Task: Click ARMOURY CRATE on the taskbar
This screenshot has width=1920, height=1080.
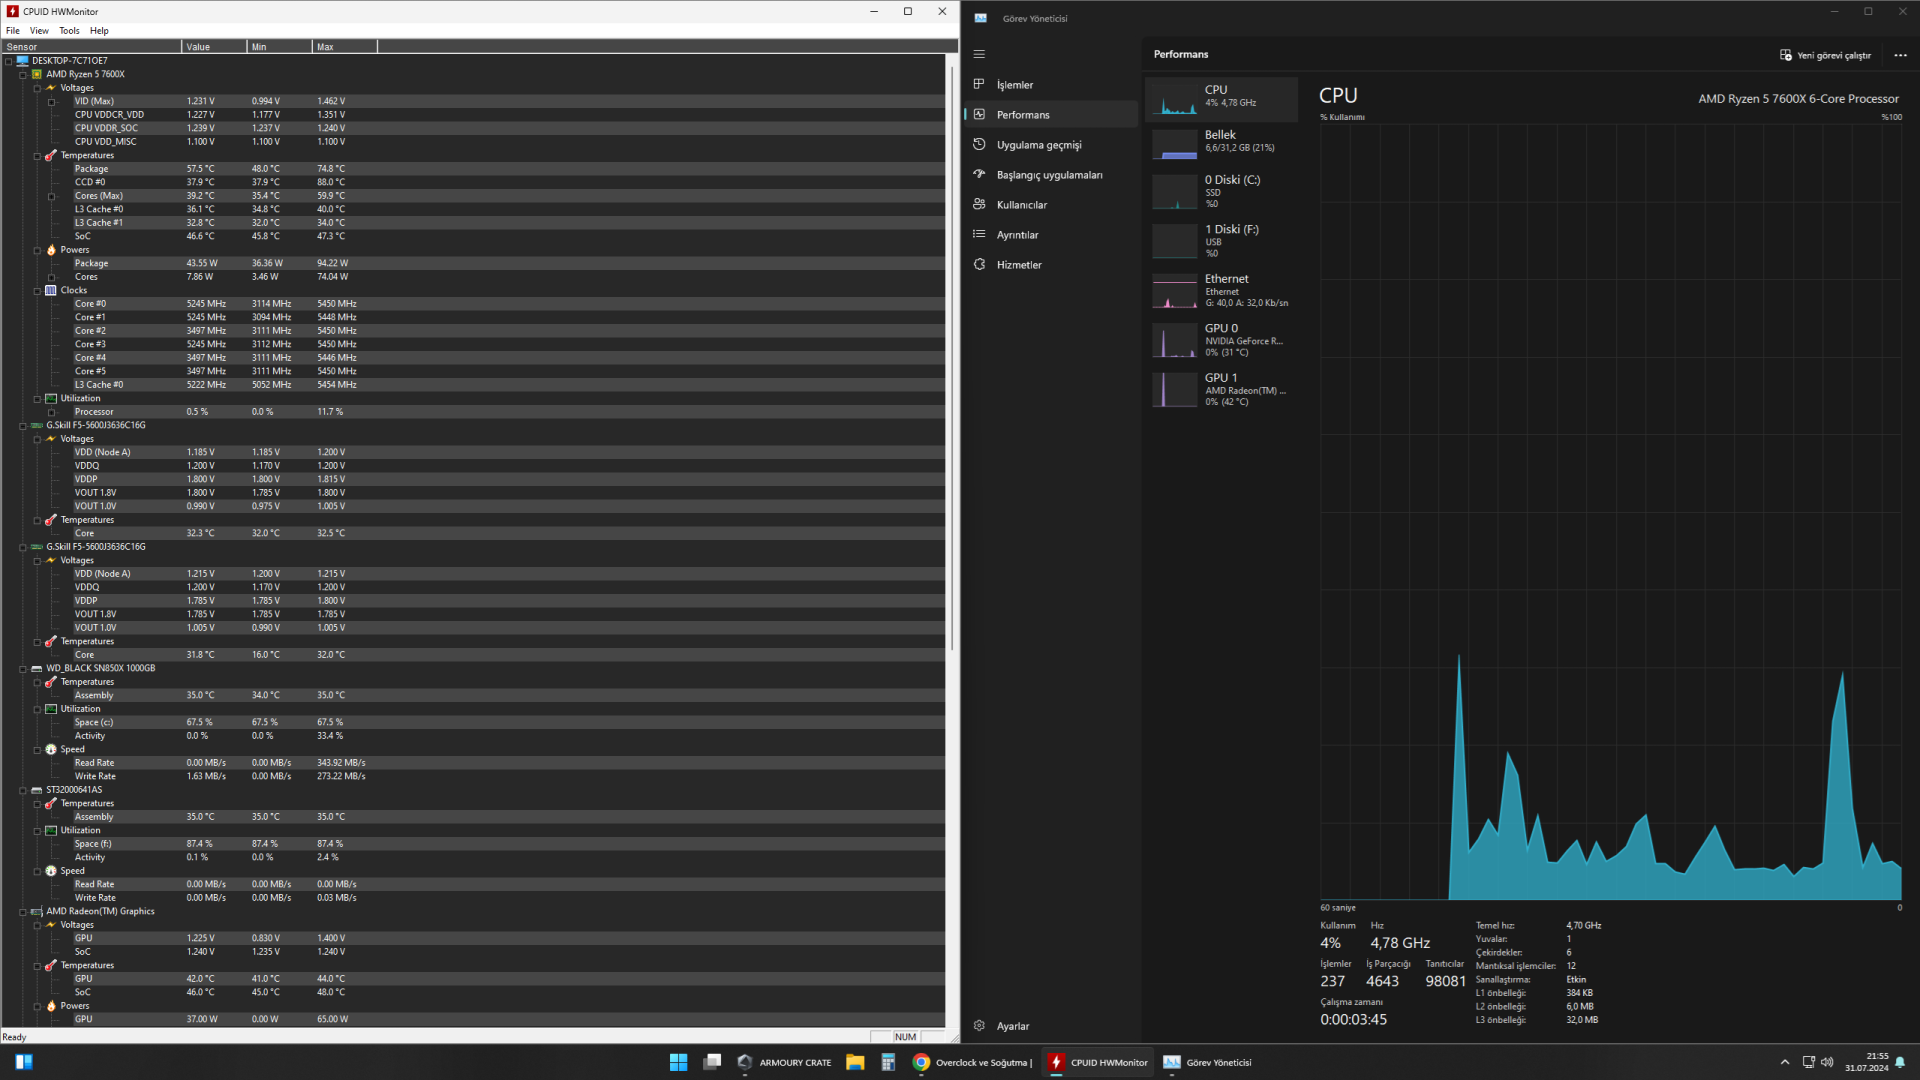Action: tap(784, 1062)
